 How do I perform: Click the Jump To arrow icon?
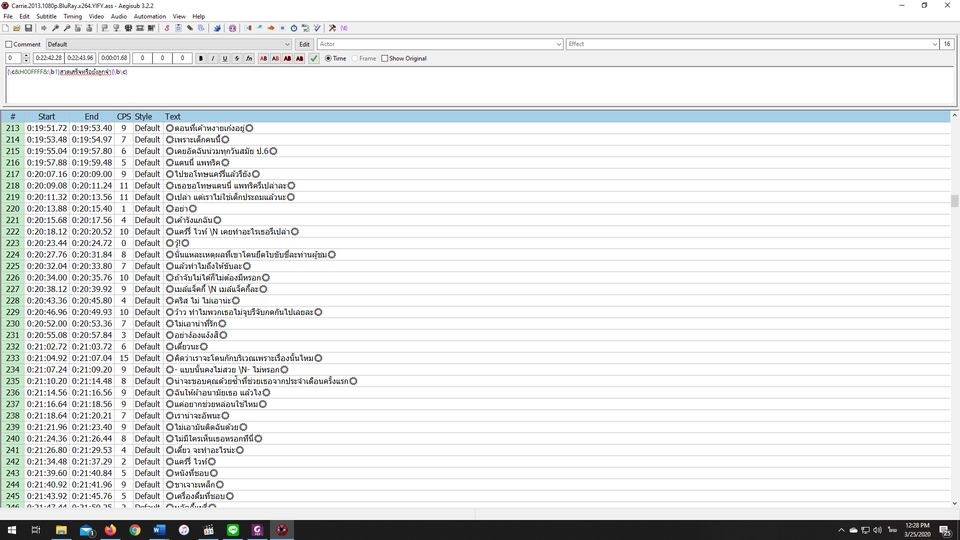point(43,28)
